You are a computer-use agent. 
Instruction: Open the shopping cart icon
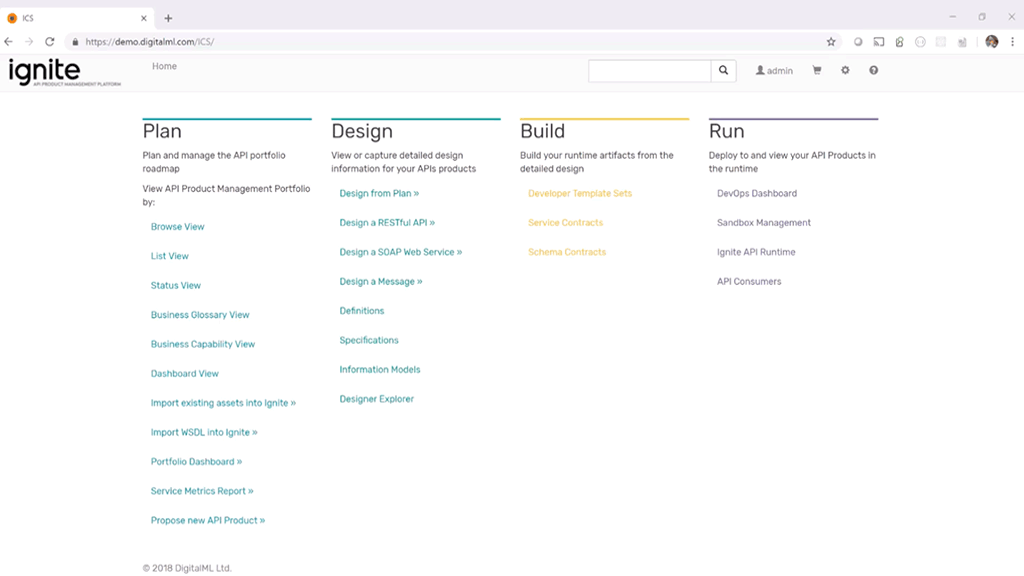[817, 71]
